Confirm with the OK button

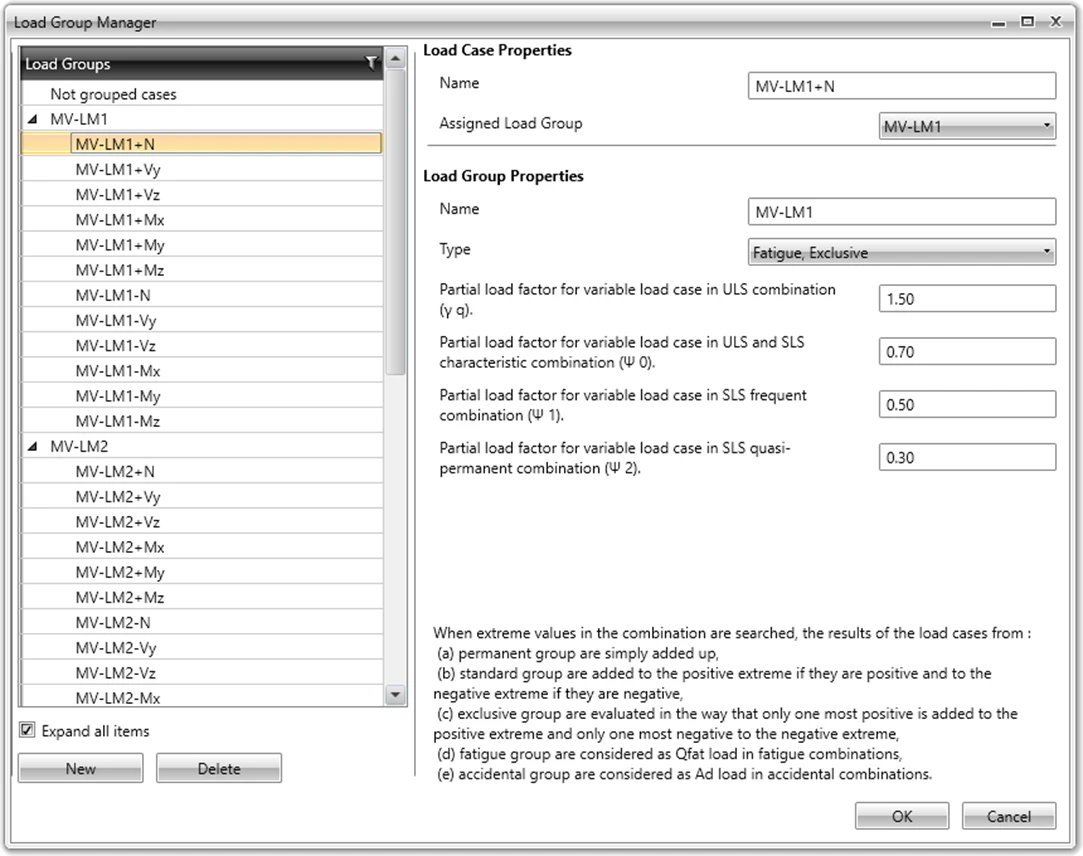click(x=901, y=816)
